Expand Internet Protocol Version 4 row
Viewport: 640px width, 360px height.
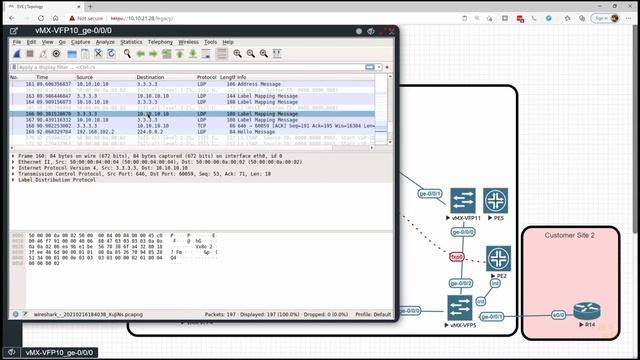[x=13, y=168]
